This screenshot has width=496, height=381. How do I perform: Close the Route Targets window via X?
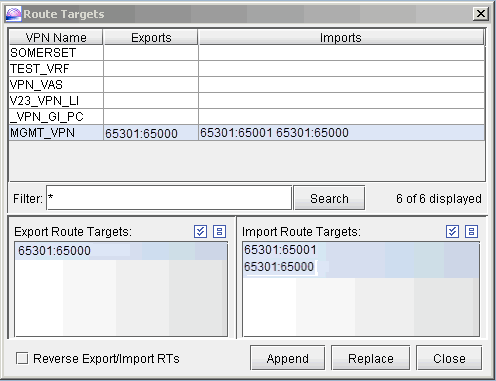click(481, 14)
